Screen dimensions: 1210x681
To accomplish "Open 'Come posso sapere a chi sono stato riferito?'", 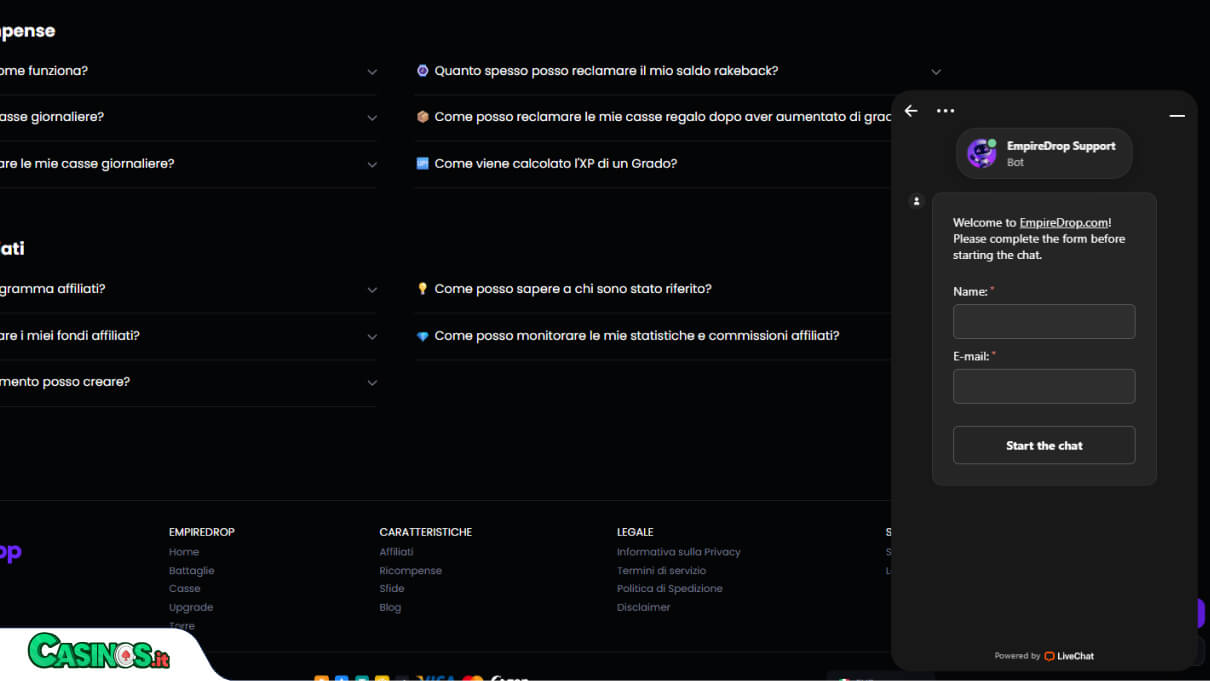I will [573, 289].
